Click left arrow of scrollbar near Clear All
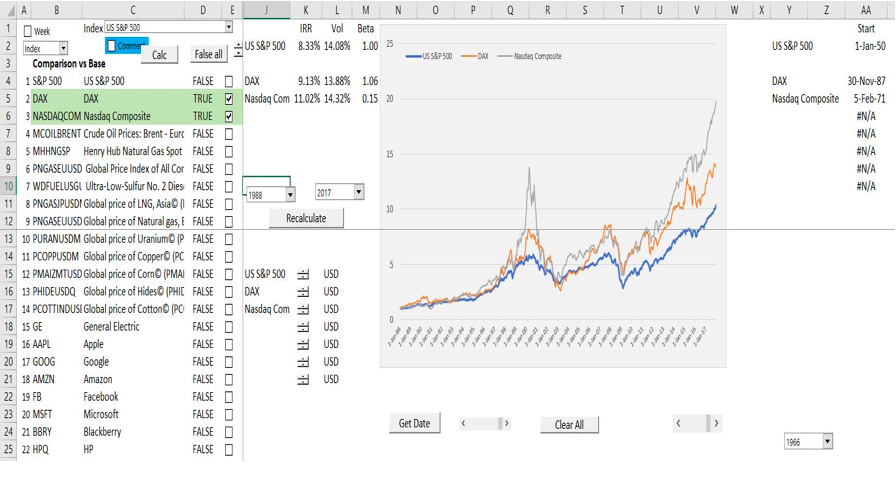 (x=678, y=423)
